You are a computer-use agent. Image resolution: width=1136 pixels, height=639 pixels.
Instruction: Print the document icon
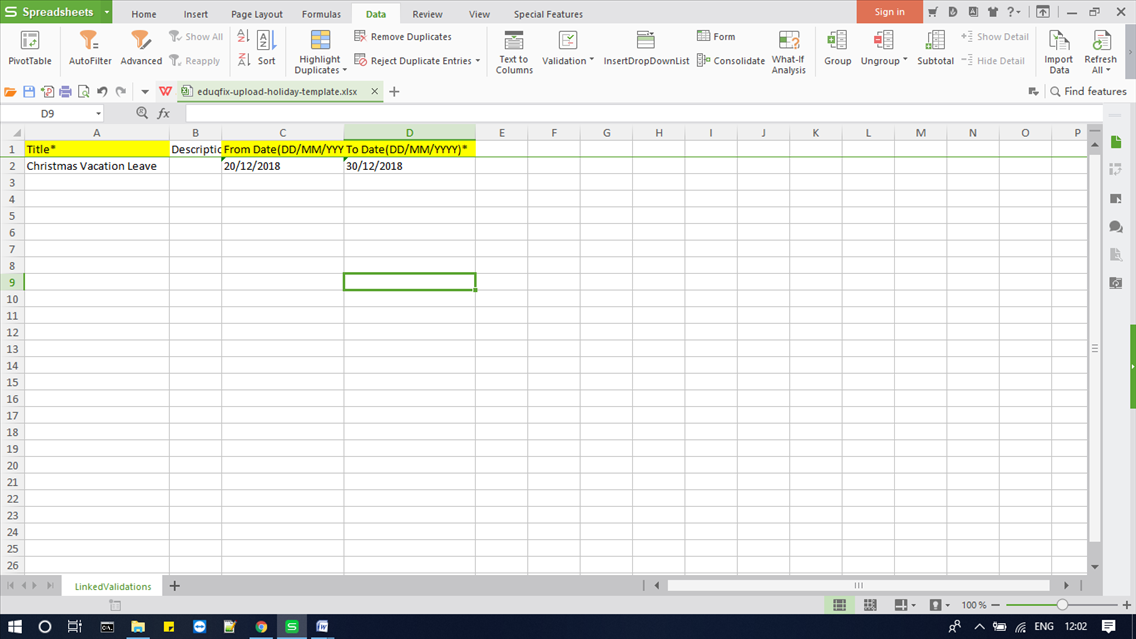[x=65, y=91]
